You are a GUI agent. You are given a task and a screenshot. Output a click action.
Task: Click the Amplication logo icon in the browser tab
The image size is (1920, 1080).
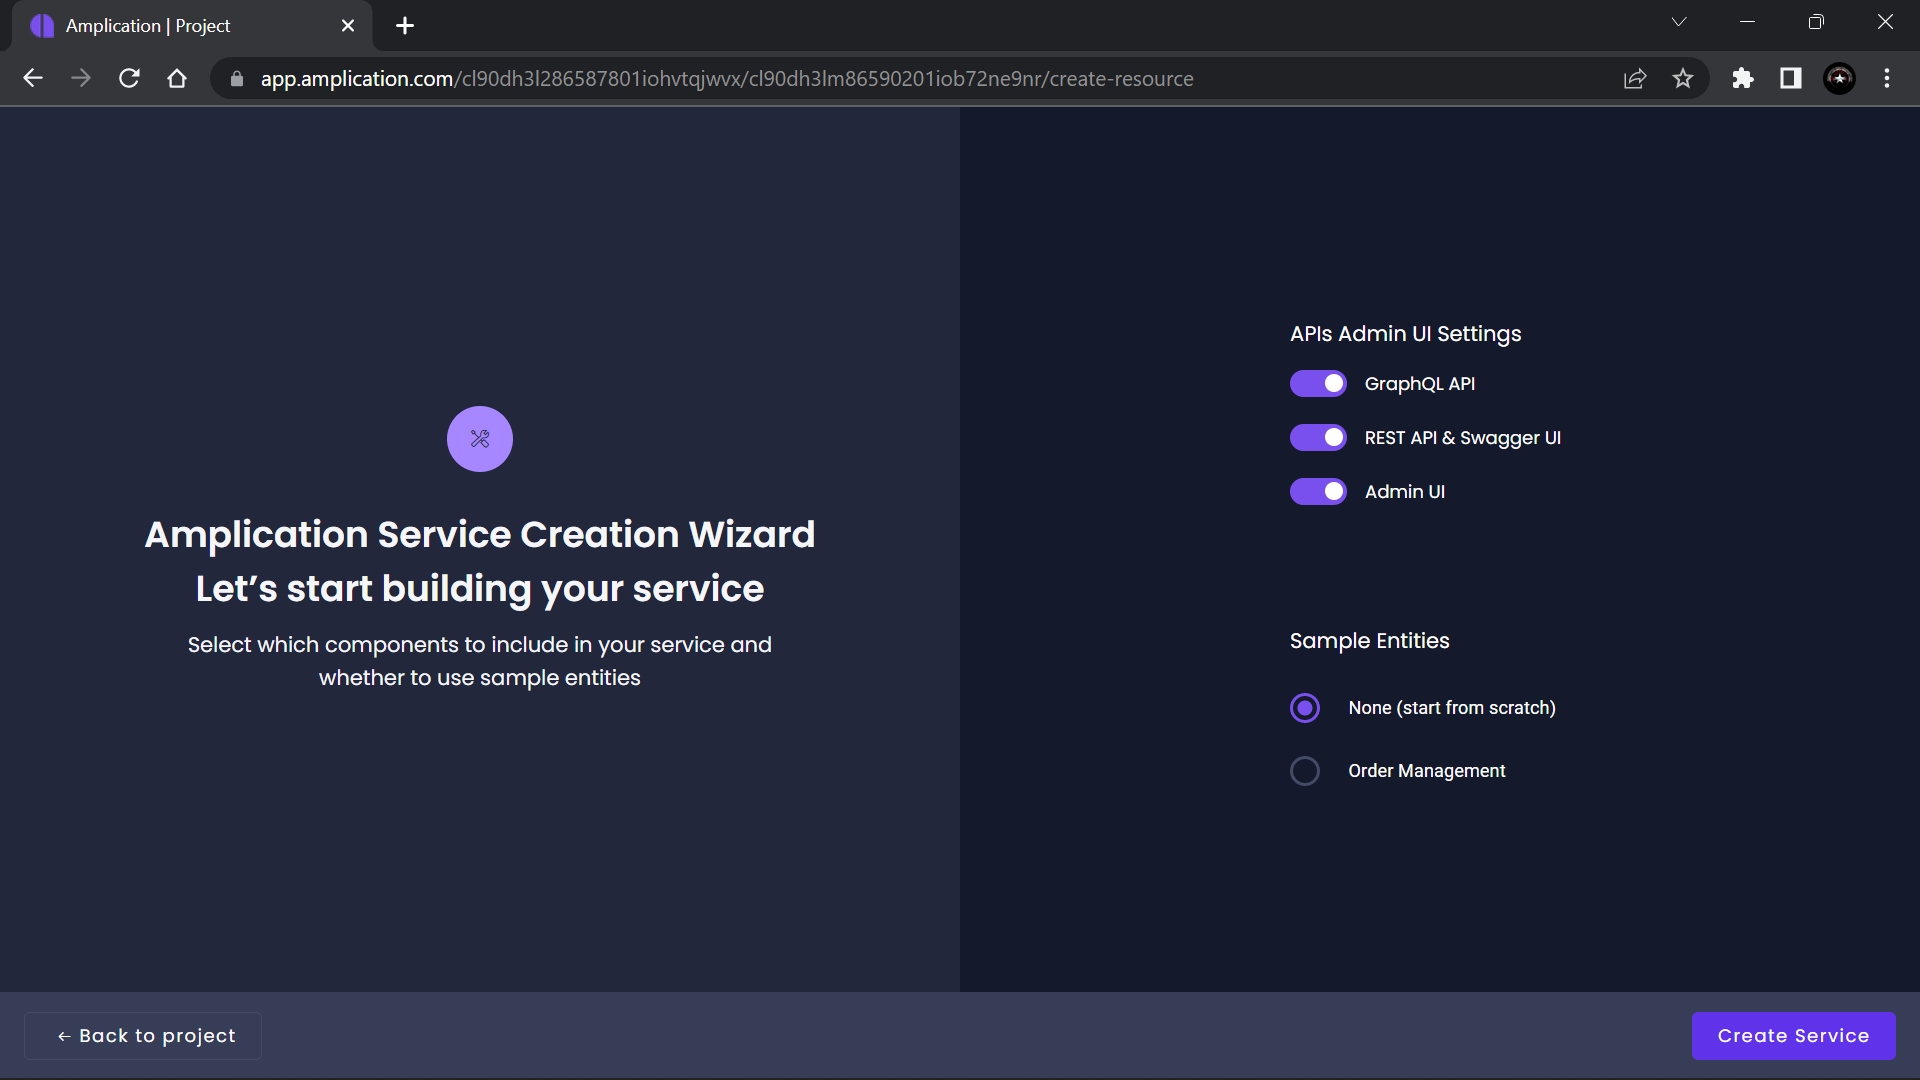[x=41, y=25]
